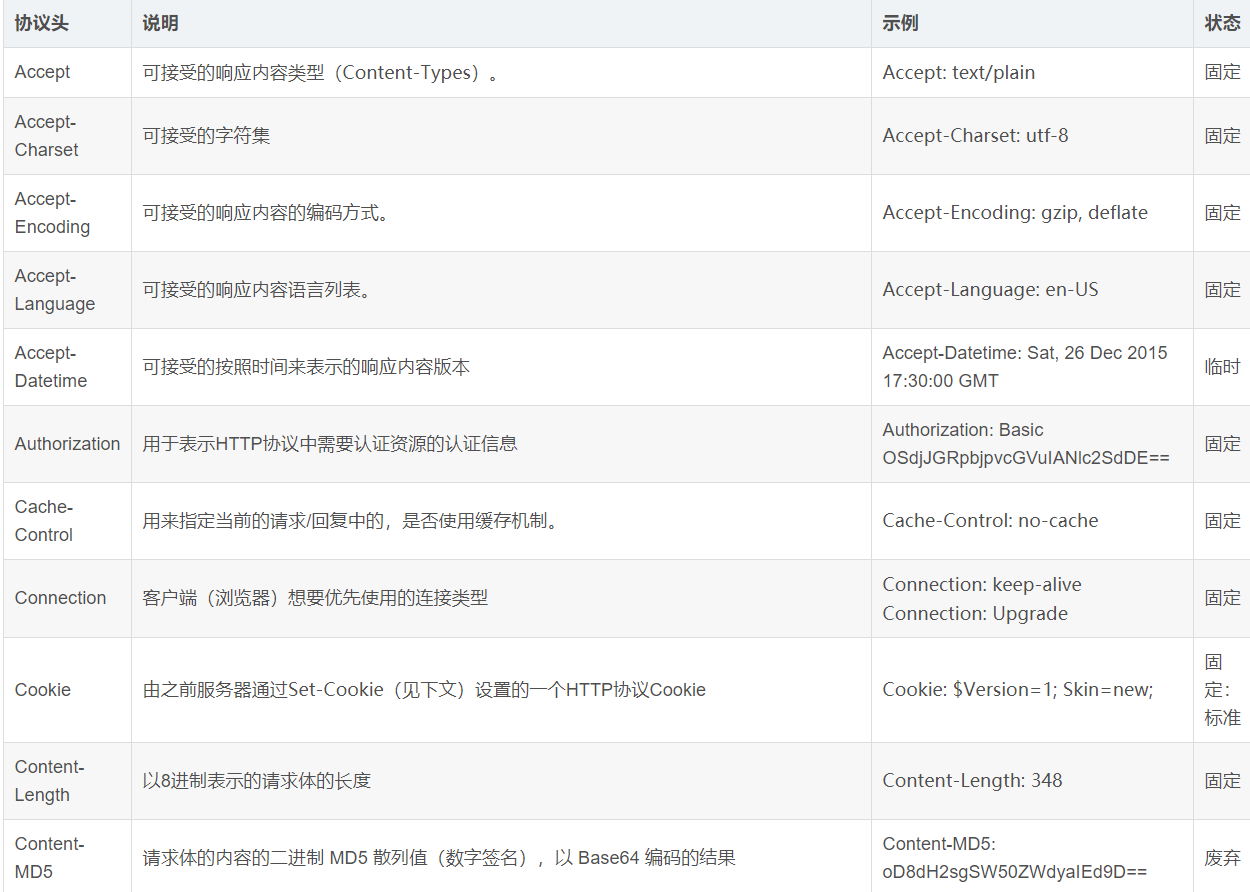This screenshot has width=1250, height=892.
Task: Click the 示例 column header
Action: coord(900,23)
